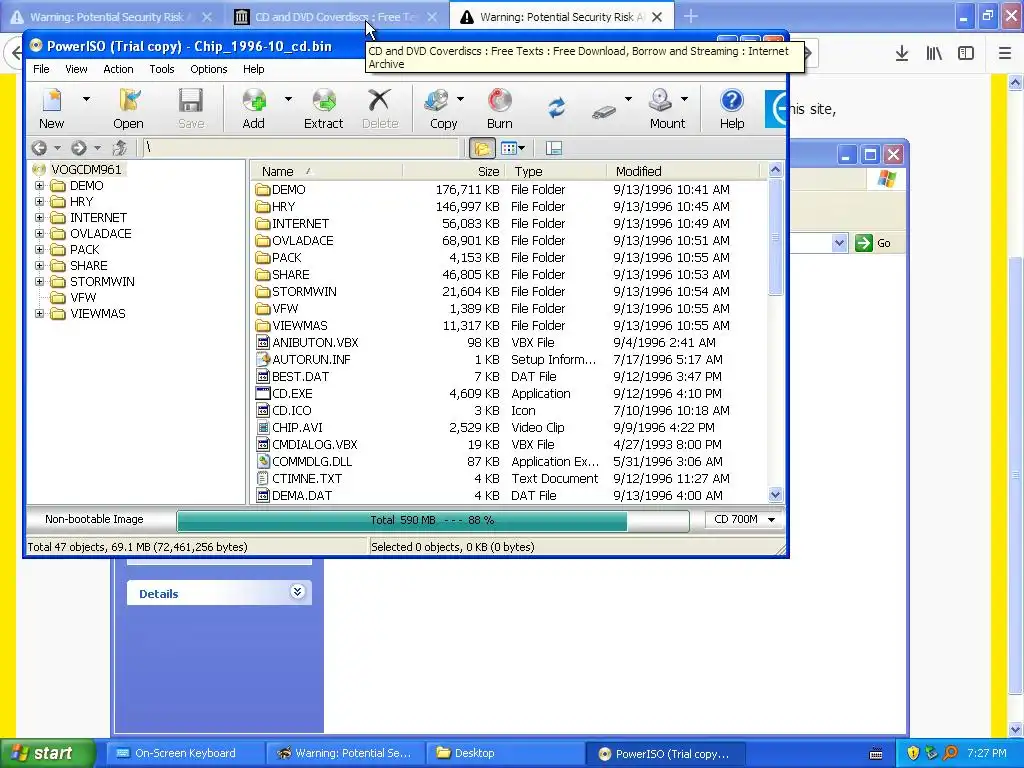Click the New image toolbar icon

(x=52, y=101)
